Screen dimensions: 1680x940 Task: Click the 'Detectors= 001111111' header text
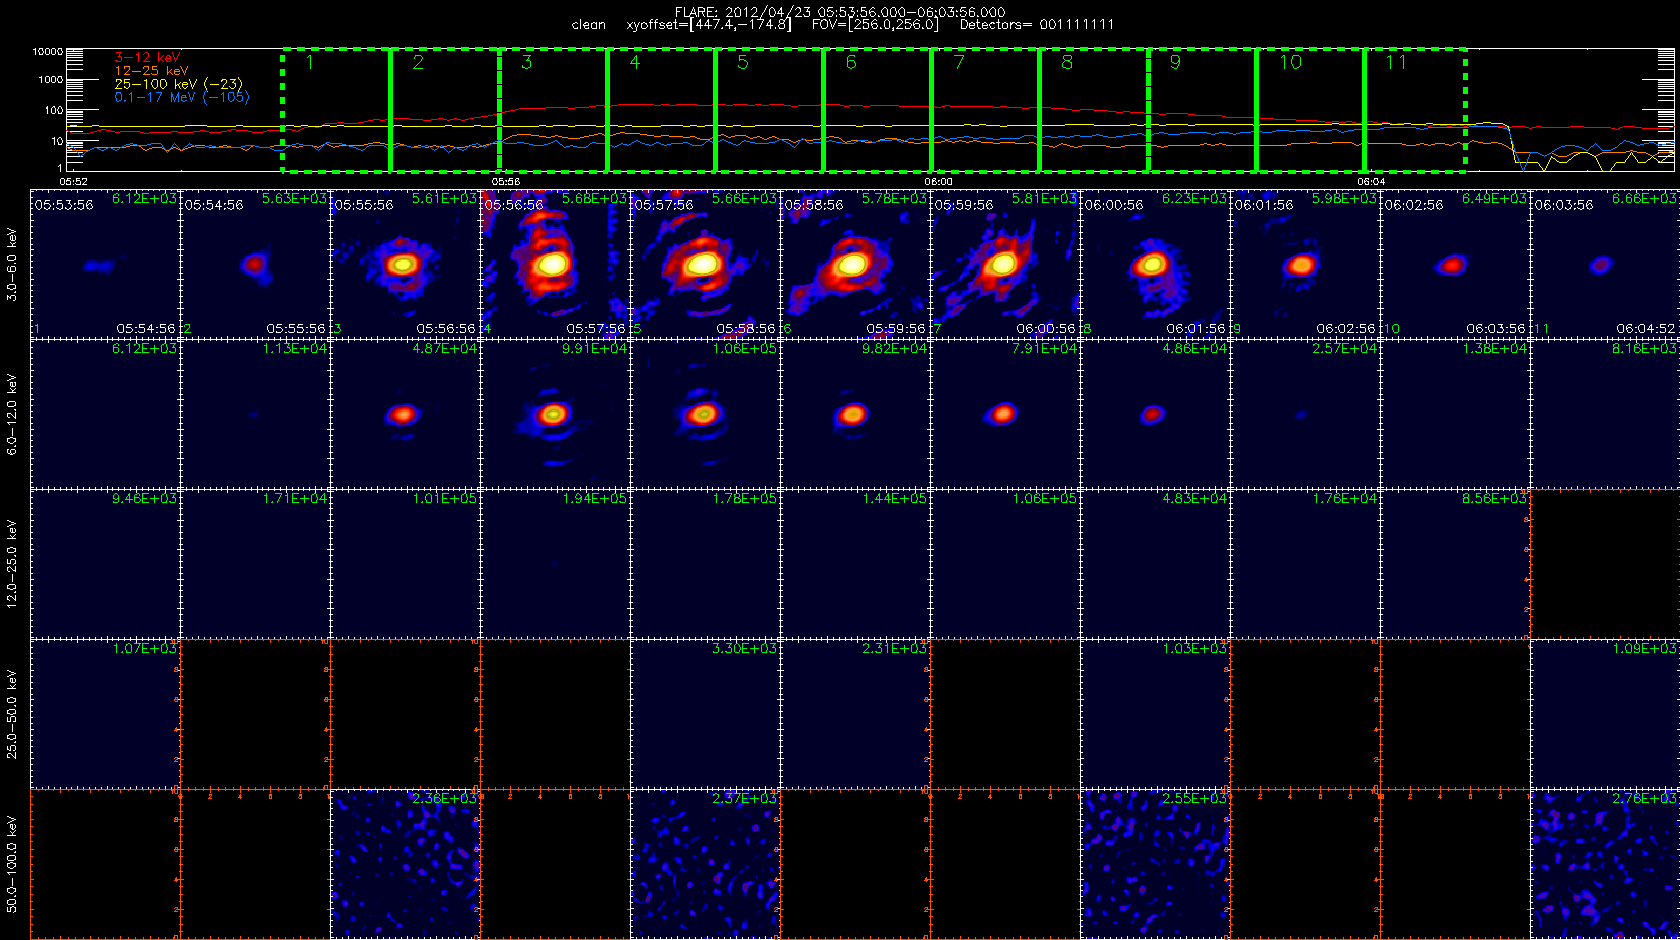click(1037, 25)
